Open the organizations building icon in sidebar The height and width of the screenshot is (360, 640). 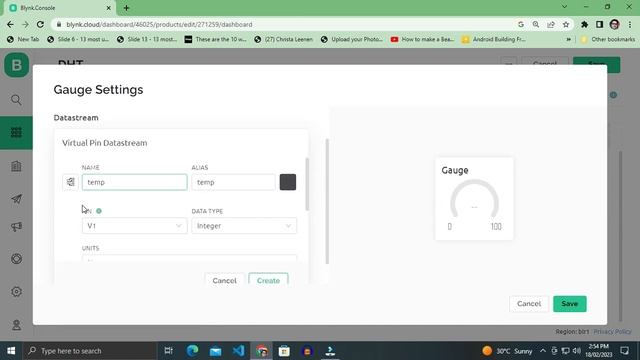tap(16, 166)
